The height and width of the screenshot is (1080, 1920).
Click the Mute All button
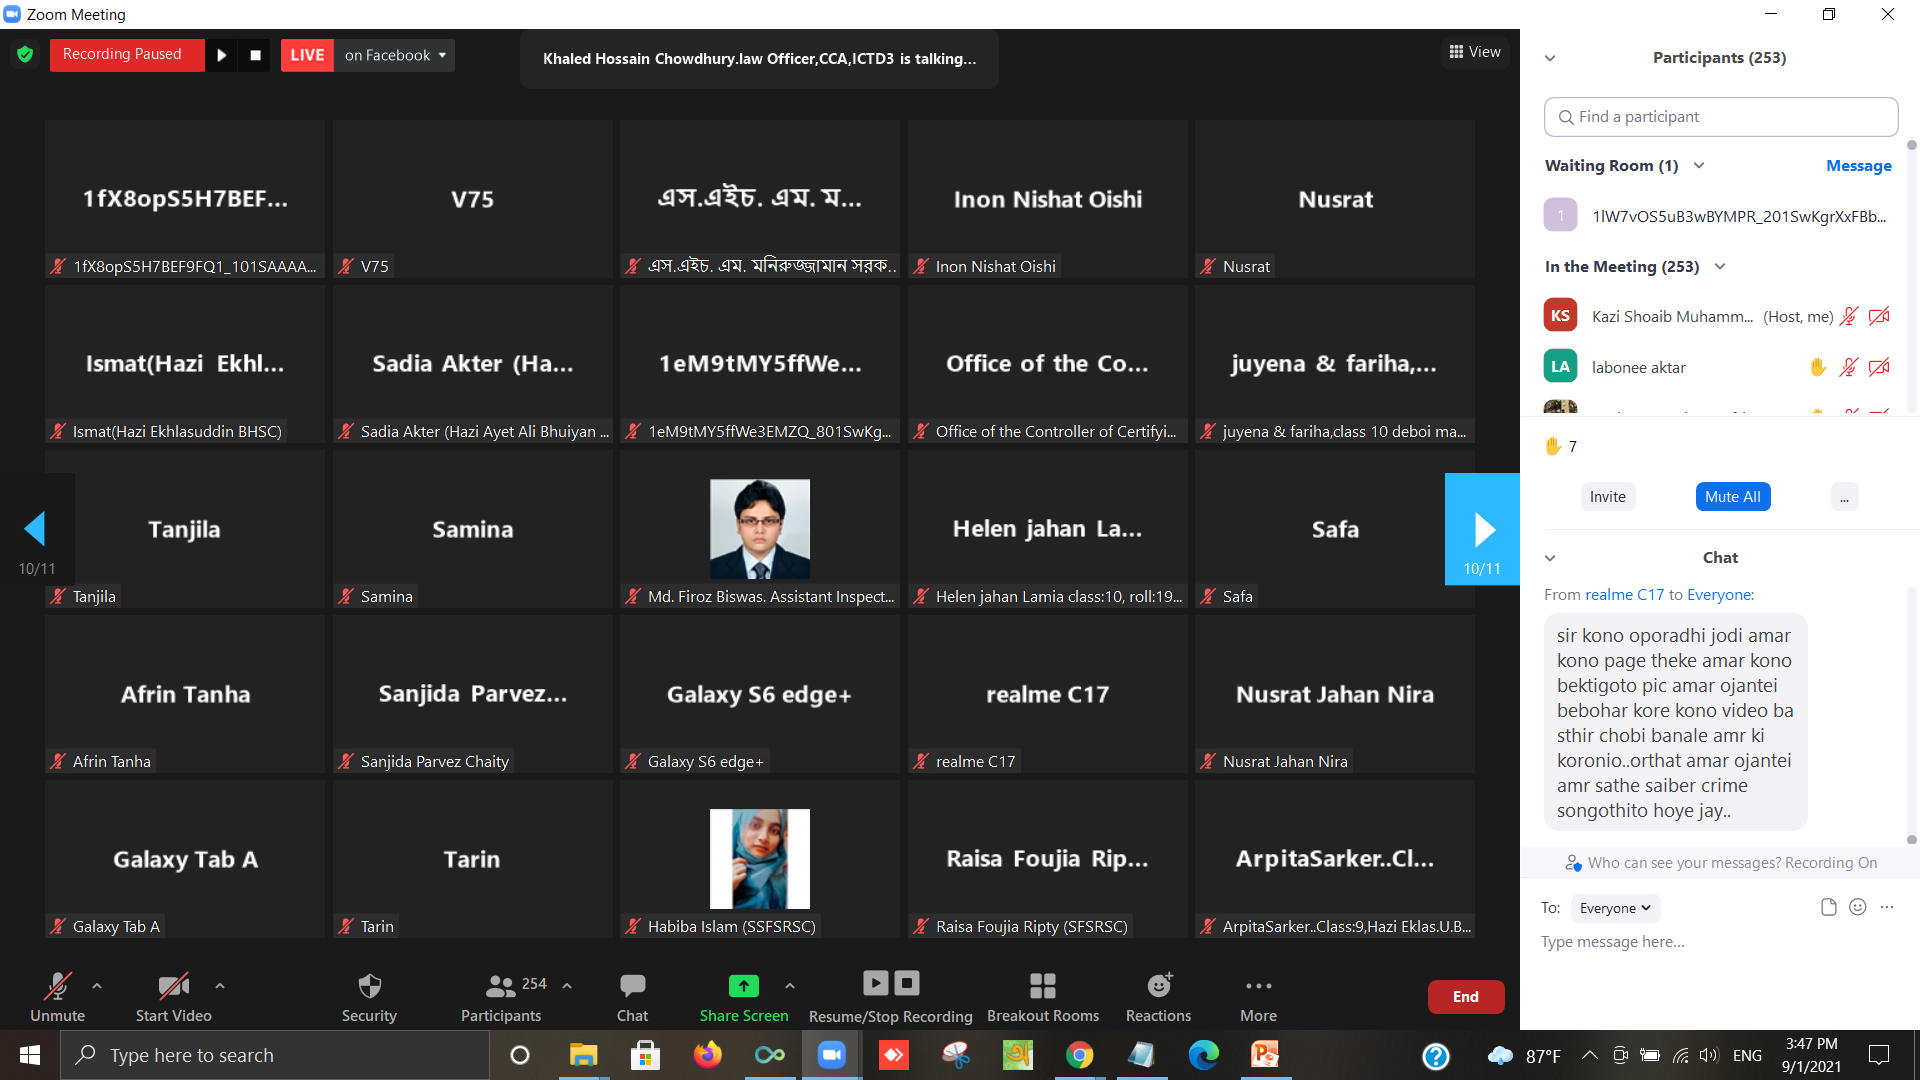[1733, 497]
